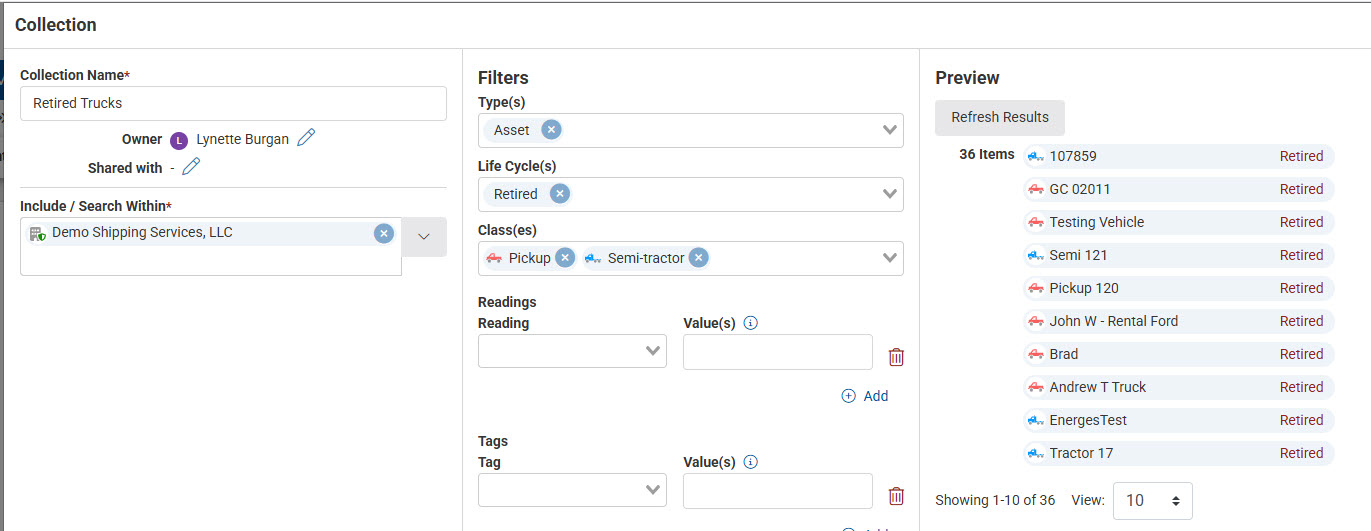Image resolution: width=1371 pixels, height=531 pixels.
Task: Click truck icon beside Tractor 17
Action: click(x=1036, y=453)
